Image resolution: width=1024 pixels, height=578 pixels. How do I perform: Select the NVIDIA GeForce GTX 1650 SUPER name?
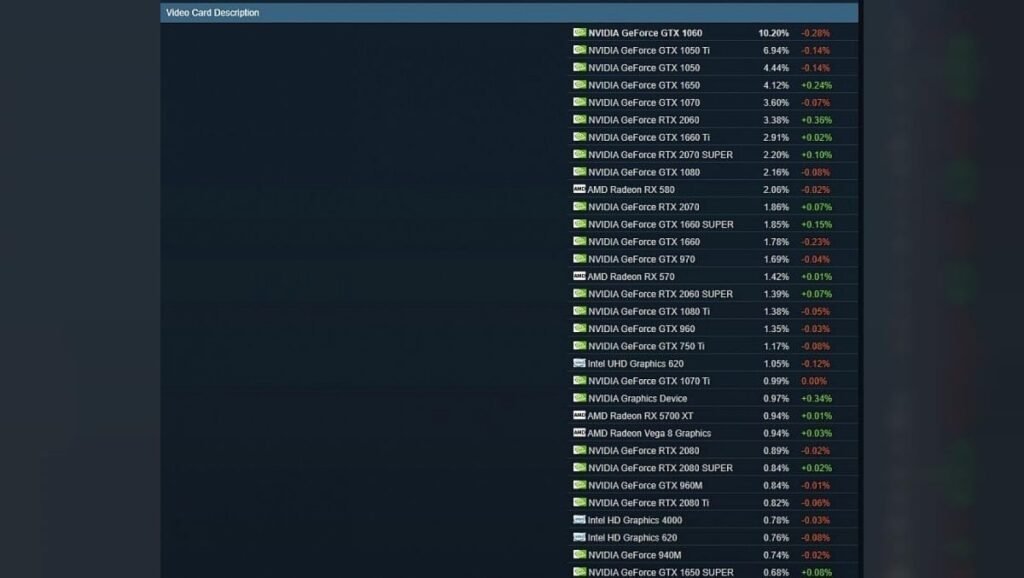click(x=660, y=572)
